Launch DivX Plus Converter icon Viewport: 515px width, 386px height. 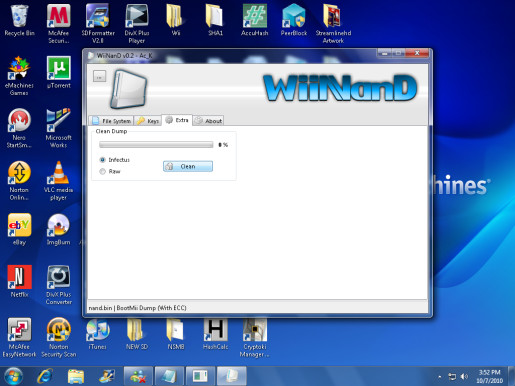click(59, 285)
